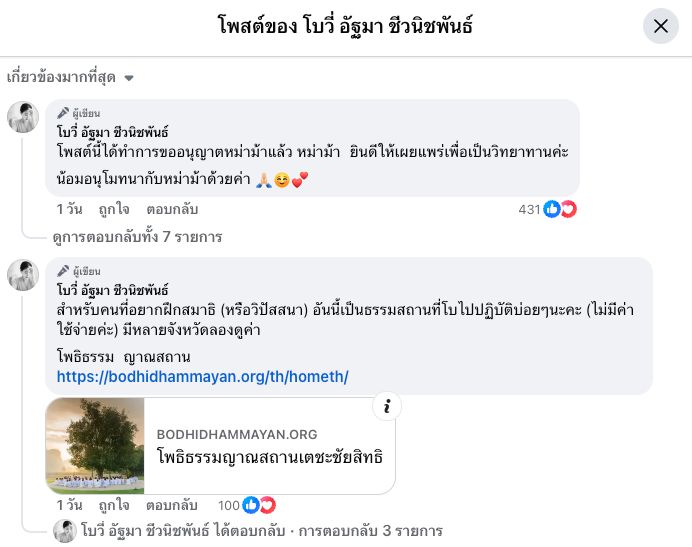Open the โพธิธรรมญาณสถานเตชะชัยสิทธิ preview title

point(270,456)
